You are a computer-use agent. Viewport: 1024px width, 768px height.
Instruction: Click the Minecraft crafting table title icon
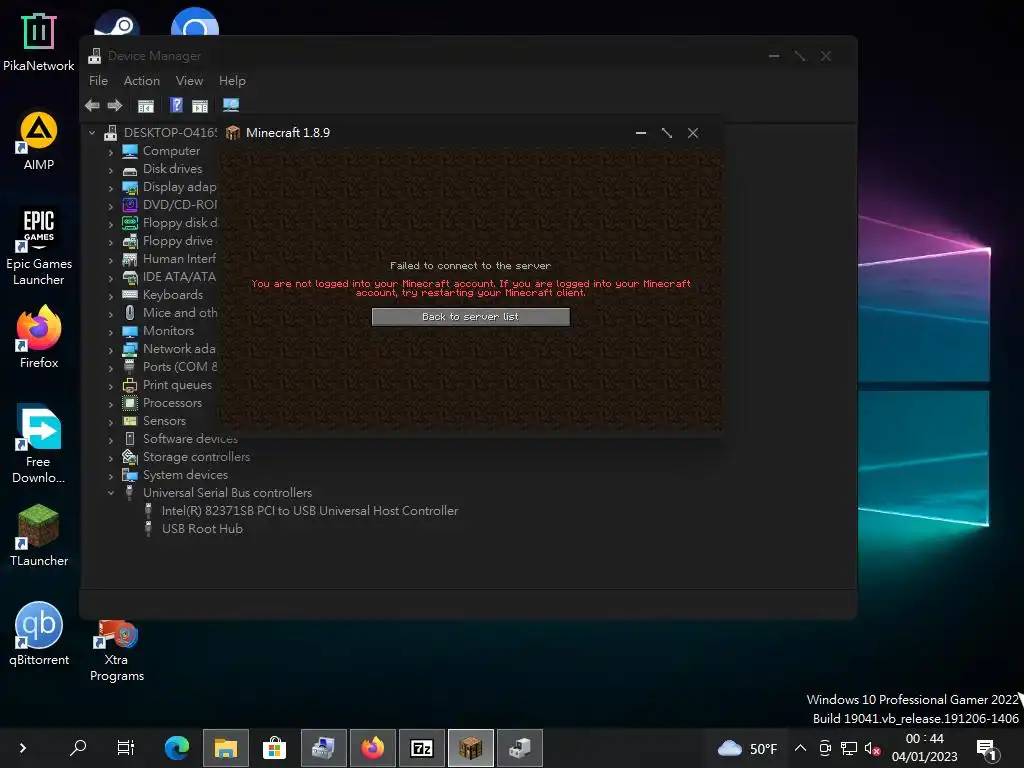pos(232,133)
